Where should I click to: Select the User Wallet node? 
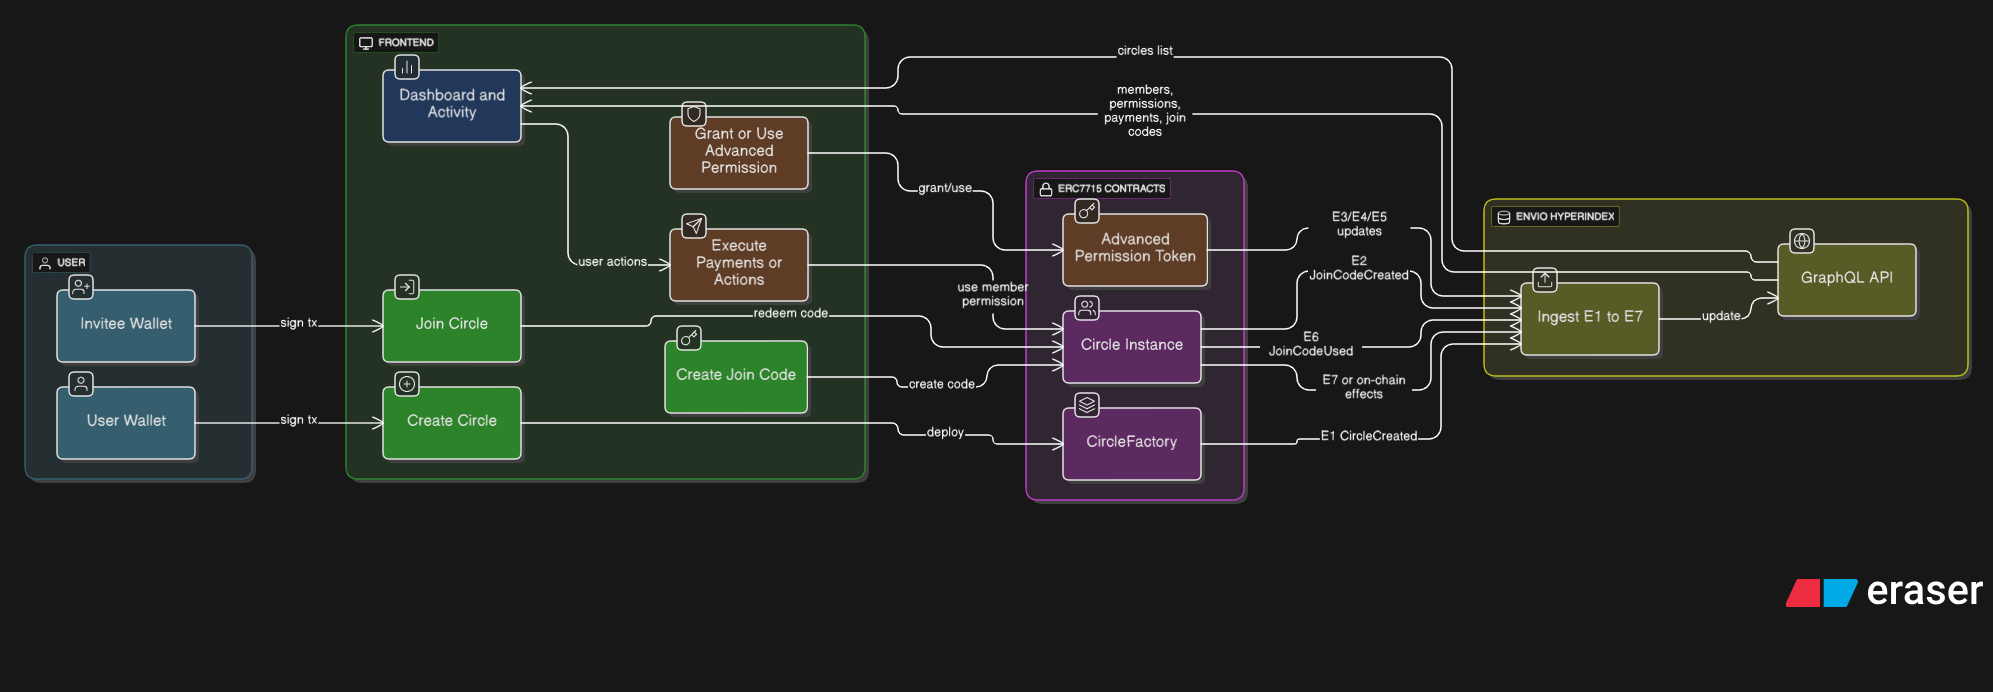pyautogui.click(x=126, y=422)
